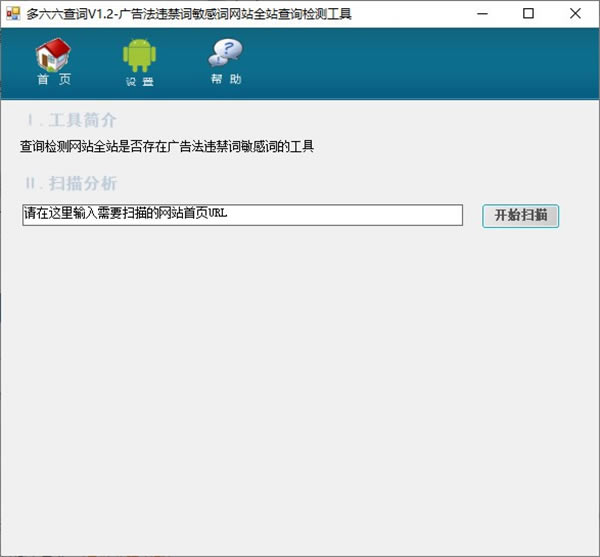
Task: Close the 多六六查词 window
Action: click(x=575, y=14)
